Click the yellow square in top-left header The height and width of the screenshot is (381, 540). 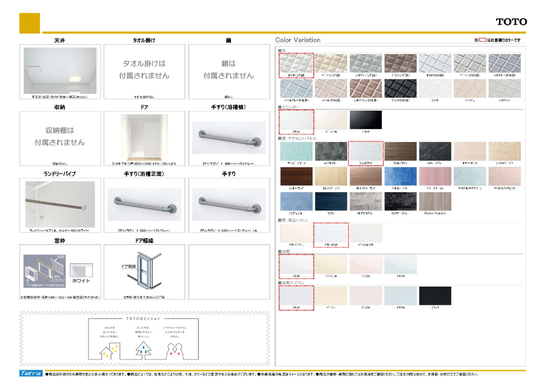pos(30,23)
